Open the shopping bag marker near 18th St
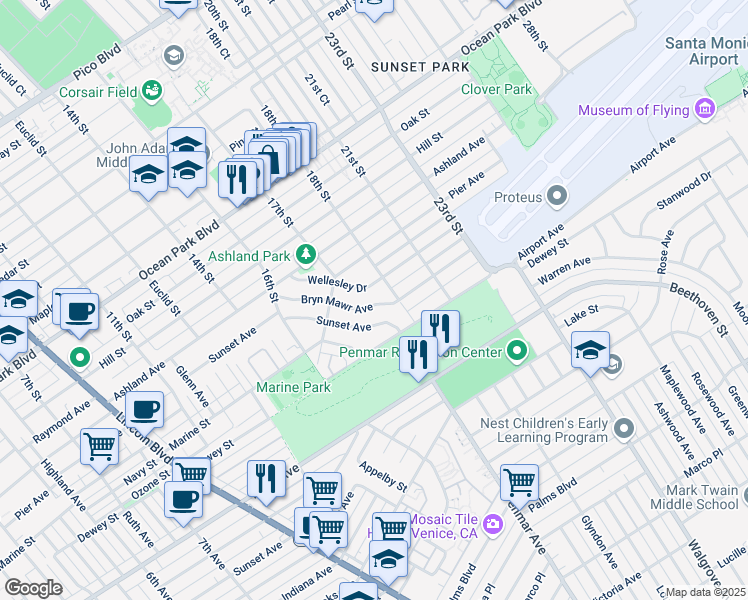 pyautogui.click(x=268, y=157)
